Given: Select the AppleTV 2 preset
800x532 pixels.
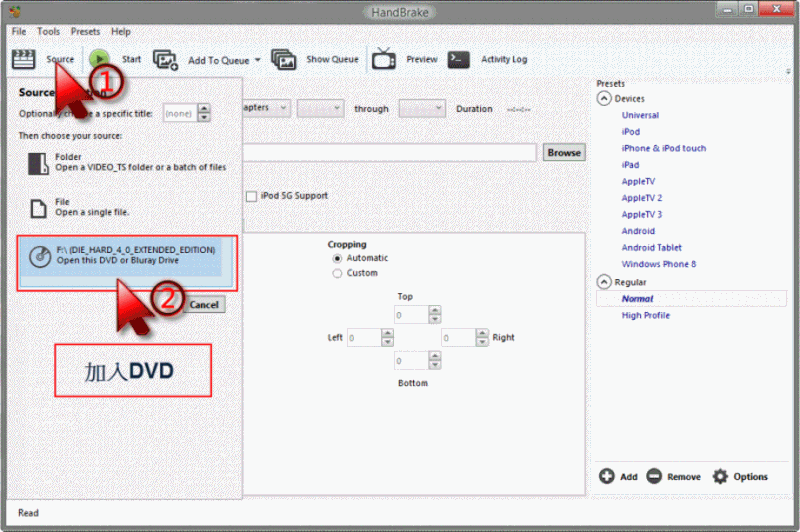Looking at the screenshot, I should (x=642, y=198).
